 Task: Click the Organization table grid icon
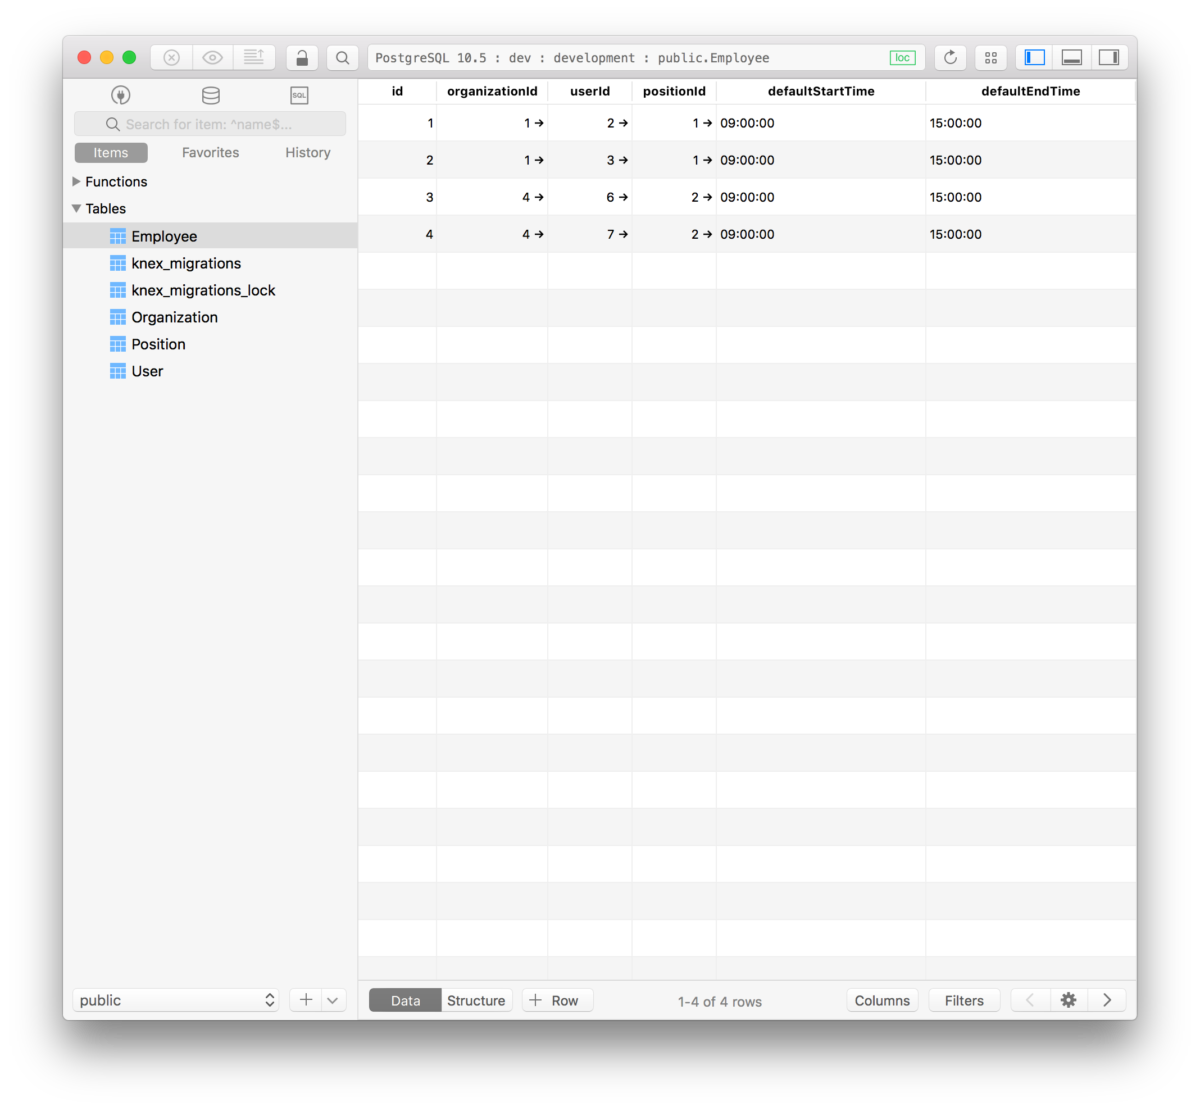118,317
